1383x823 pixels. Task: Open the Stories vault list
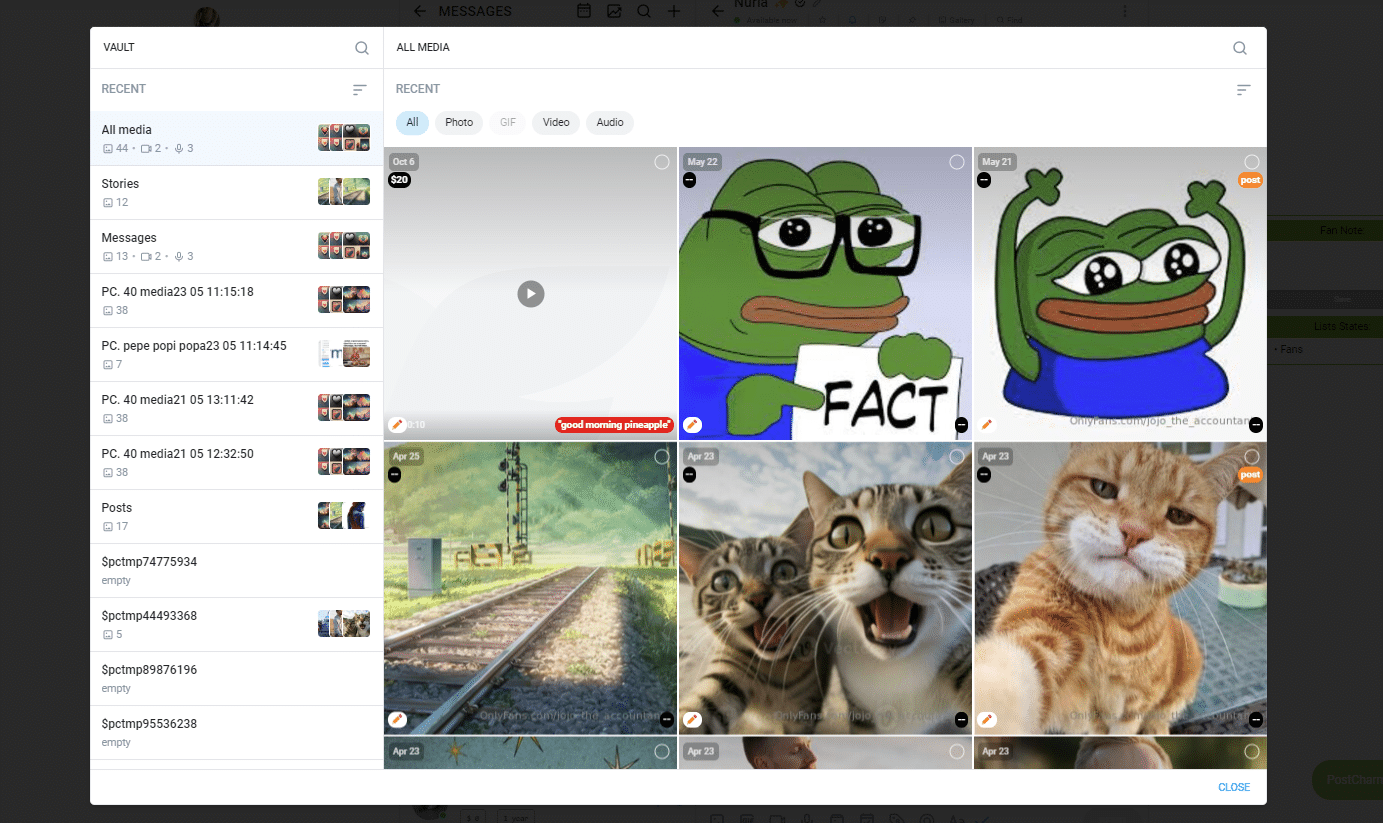coord(236,192)
